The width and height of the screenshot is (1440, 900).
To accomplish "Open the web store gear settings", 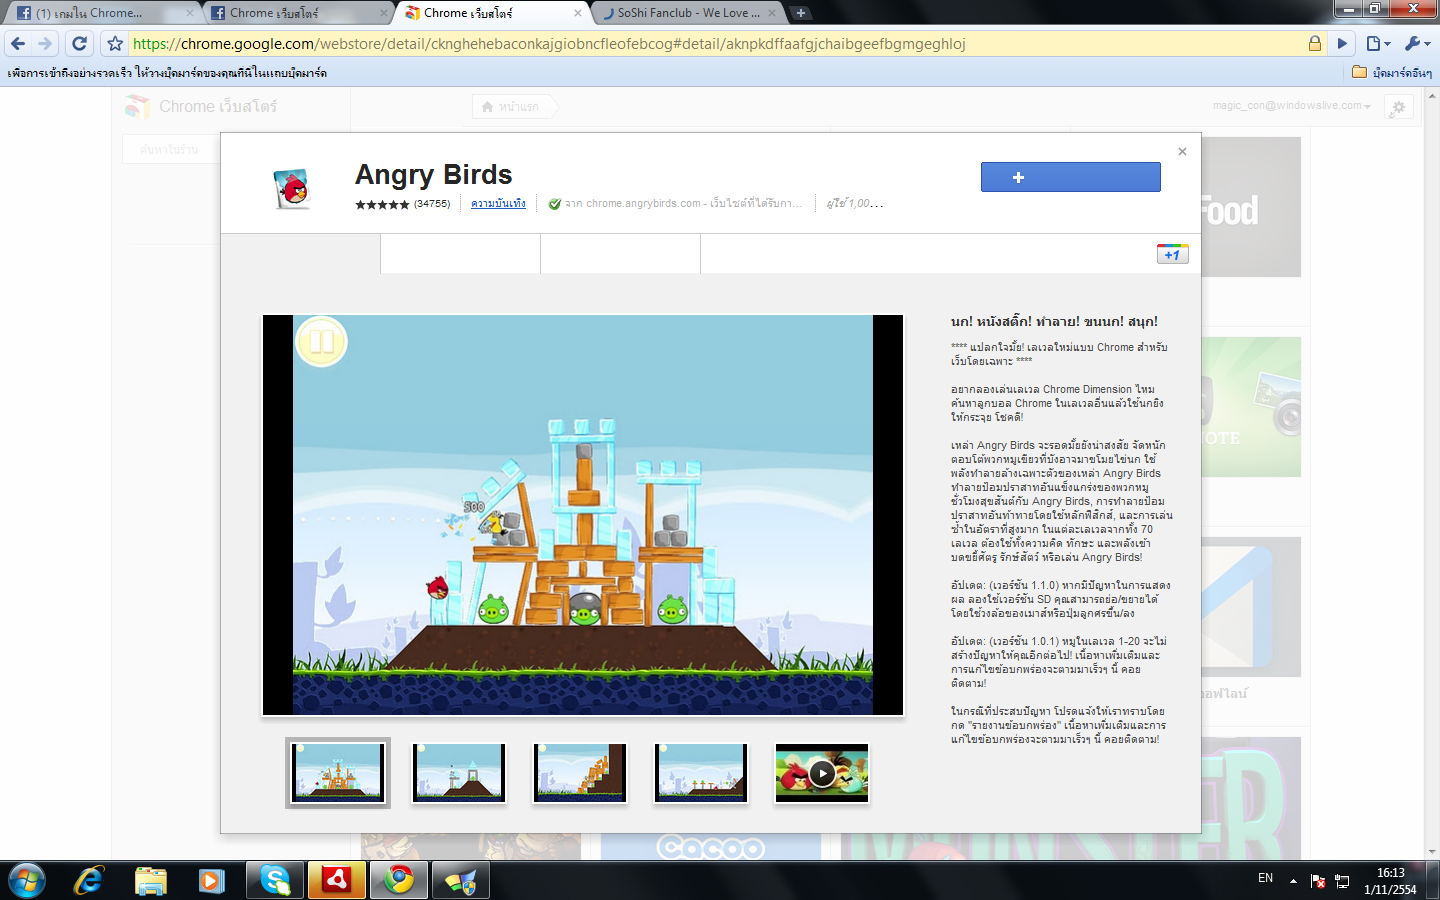I will tap(1399, 107).
